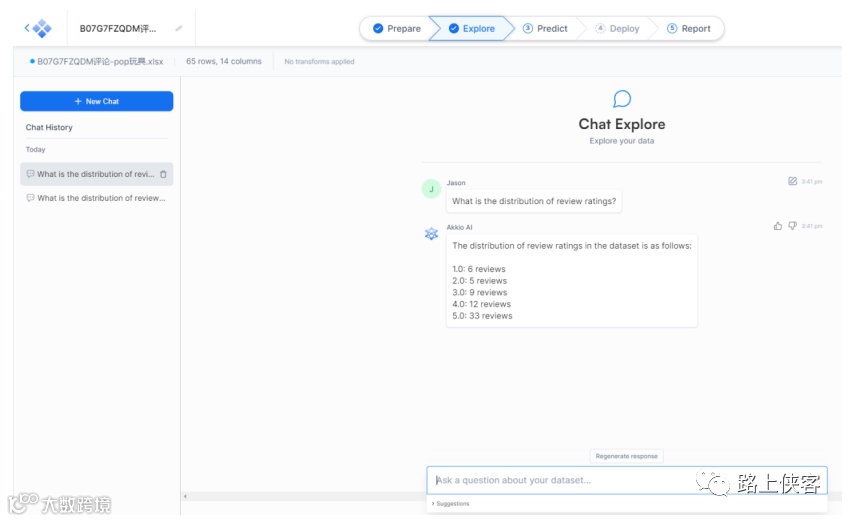The image size is (848, 521).
Task: Click the '1.0: 6 reviews' line
Action: point(479,269)
